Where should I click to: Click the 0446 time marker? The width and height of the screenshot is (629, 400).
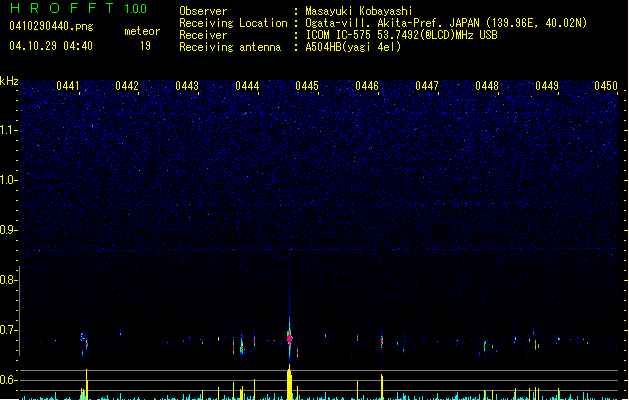pos(367,86)
